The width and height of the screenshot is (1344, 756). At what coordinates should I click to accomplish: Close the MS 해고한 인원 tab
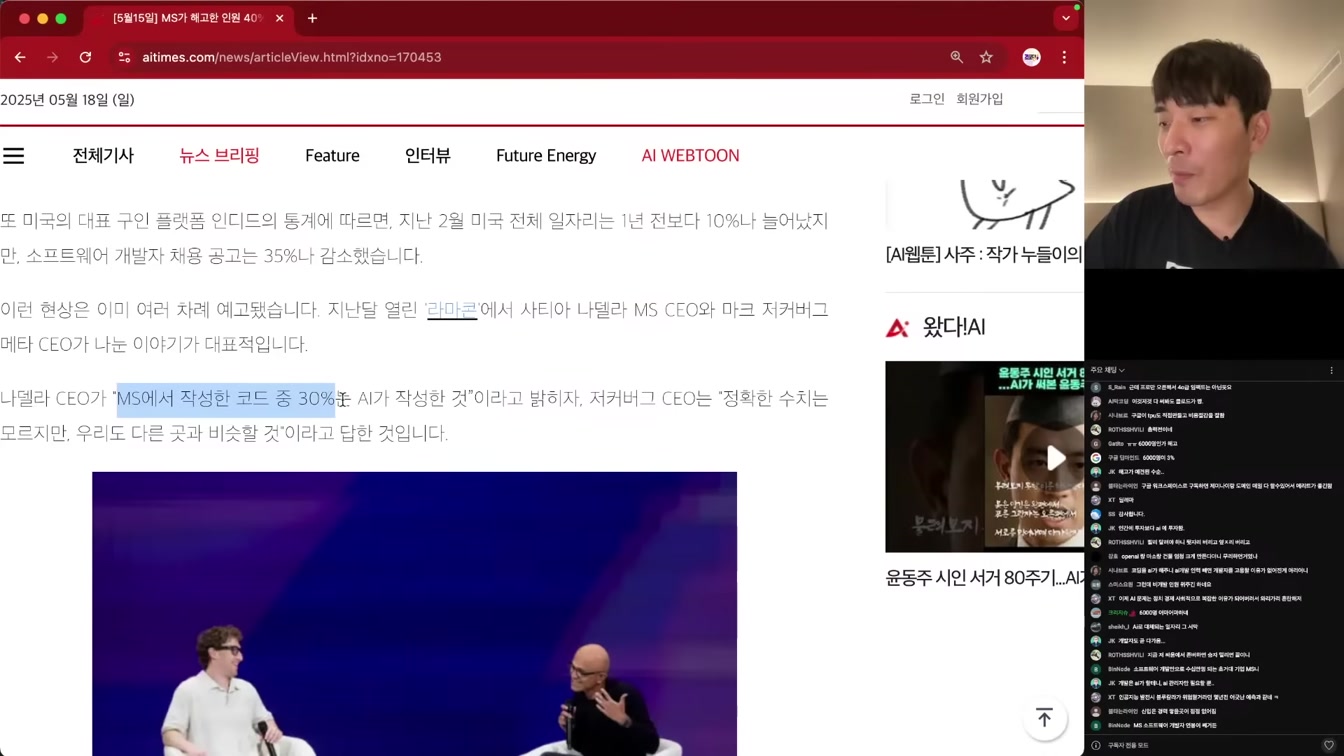(279, 18)
